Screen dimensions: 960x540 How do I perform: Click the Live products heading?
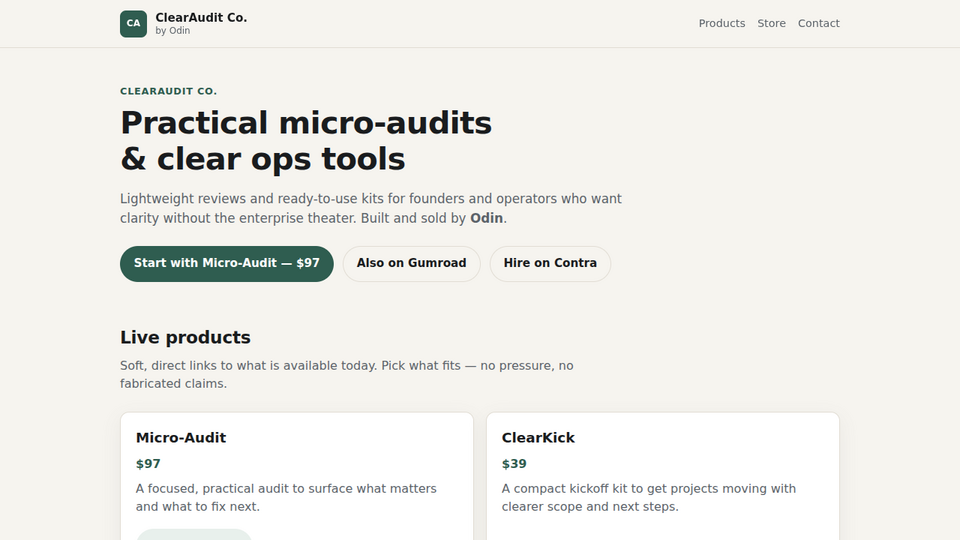[186, 337]
